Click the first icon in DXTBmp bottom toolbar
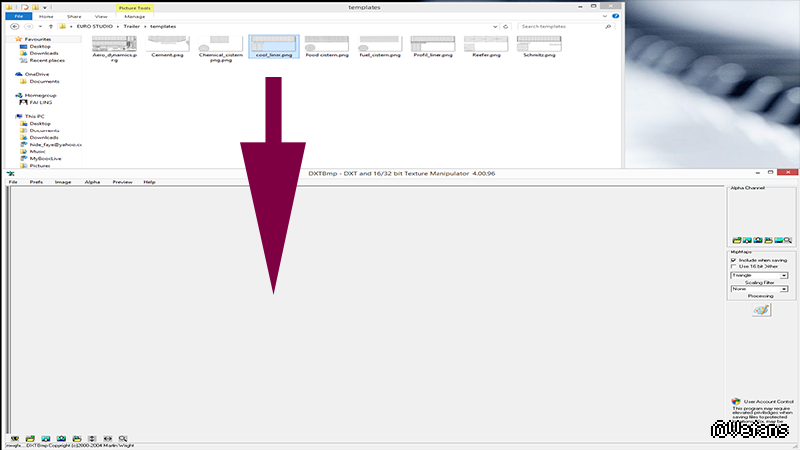The height and width of the screenshot is (450, 800). click(x=15, y=438)
